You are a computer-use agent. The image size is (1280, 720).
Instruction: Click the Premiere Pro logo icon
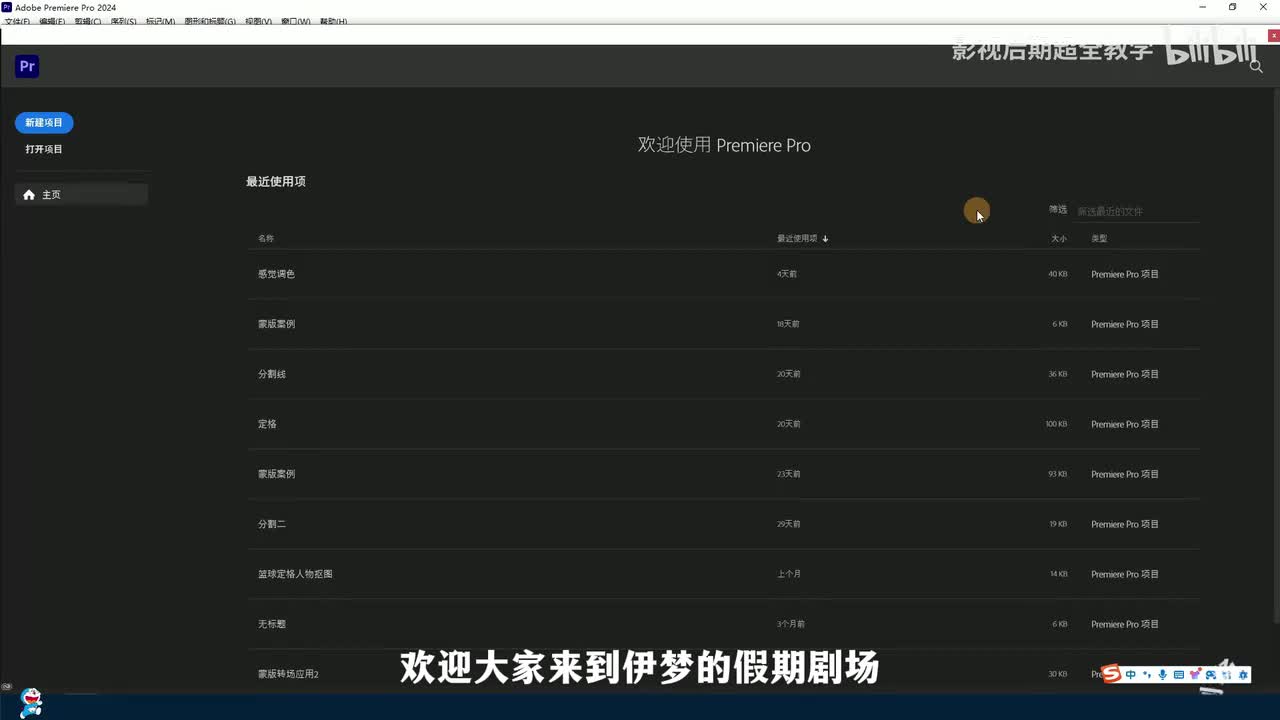(27, 67)
